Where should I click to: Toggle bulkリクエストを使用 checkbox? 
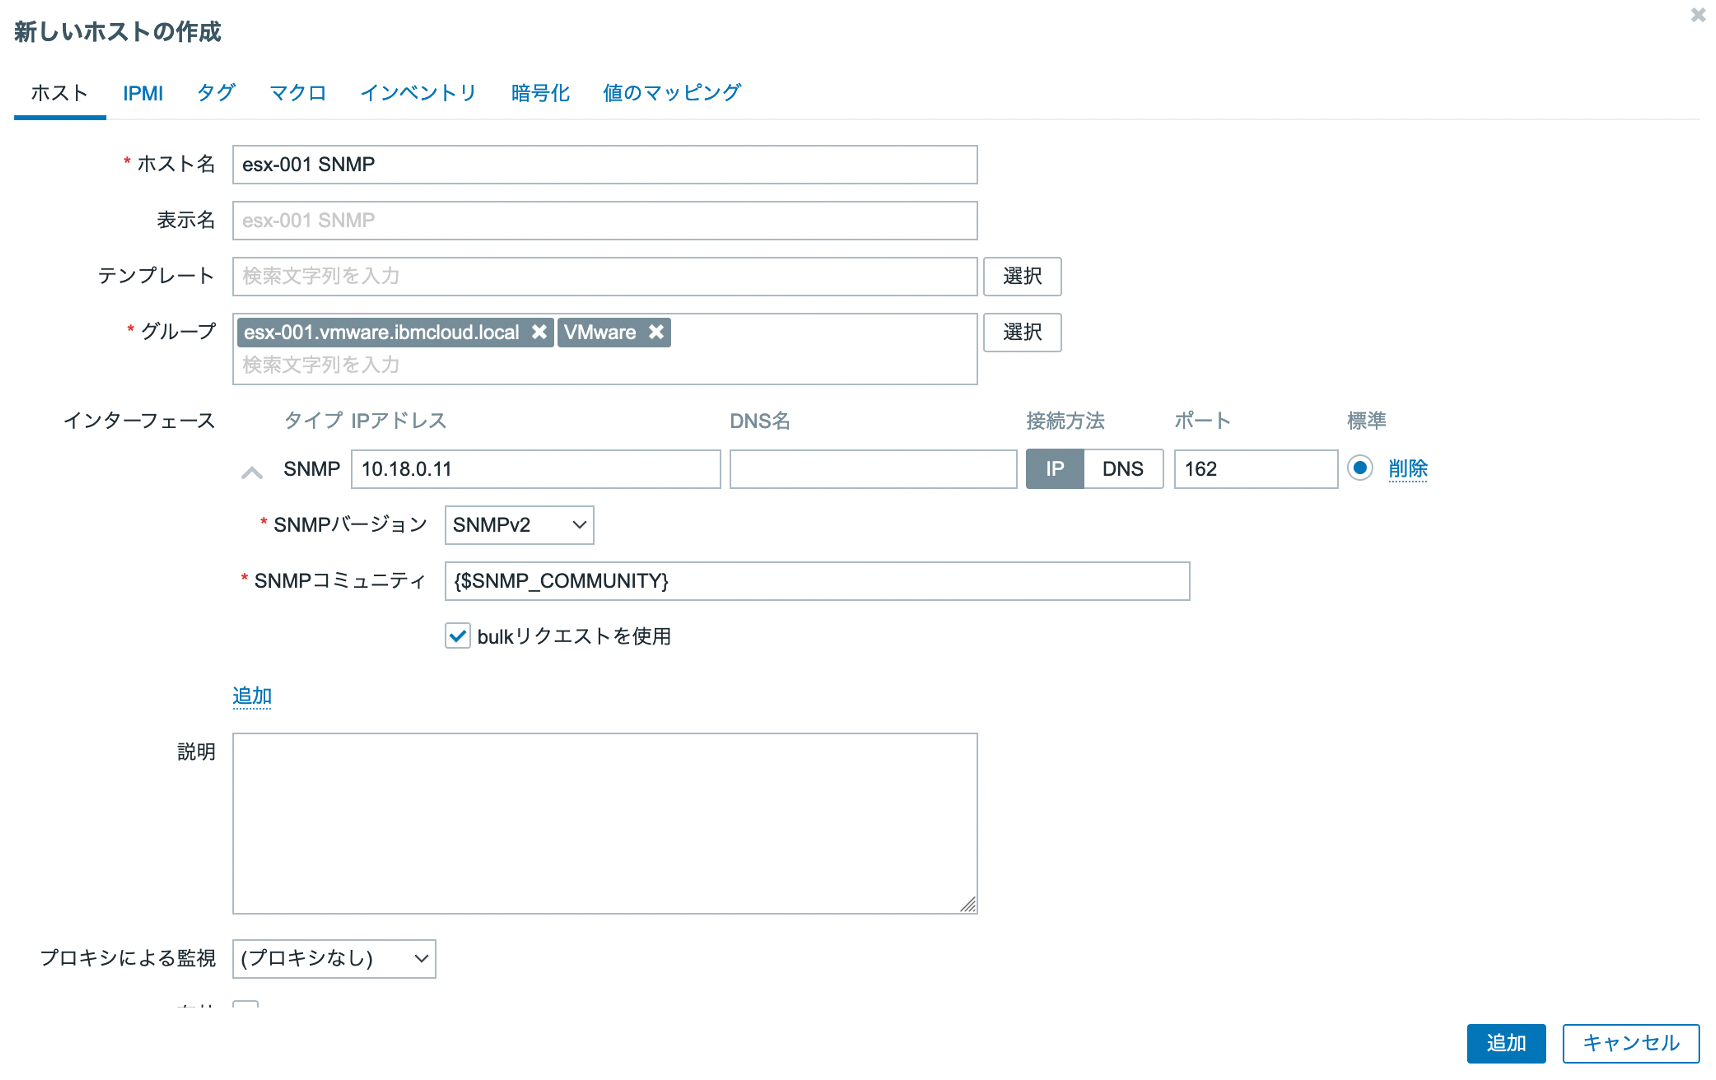(x=458, y=636)
